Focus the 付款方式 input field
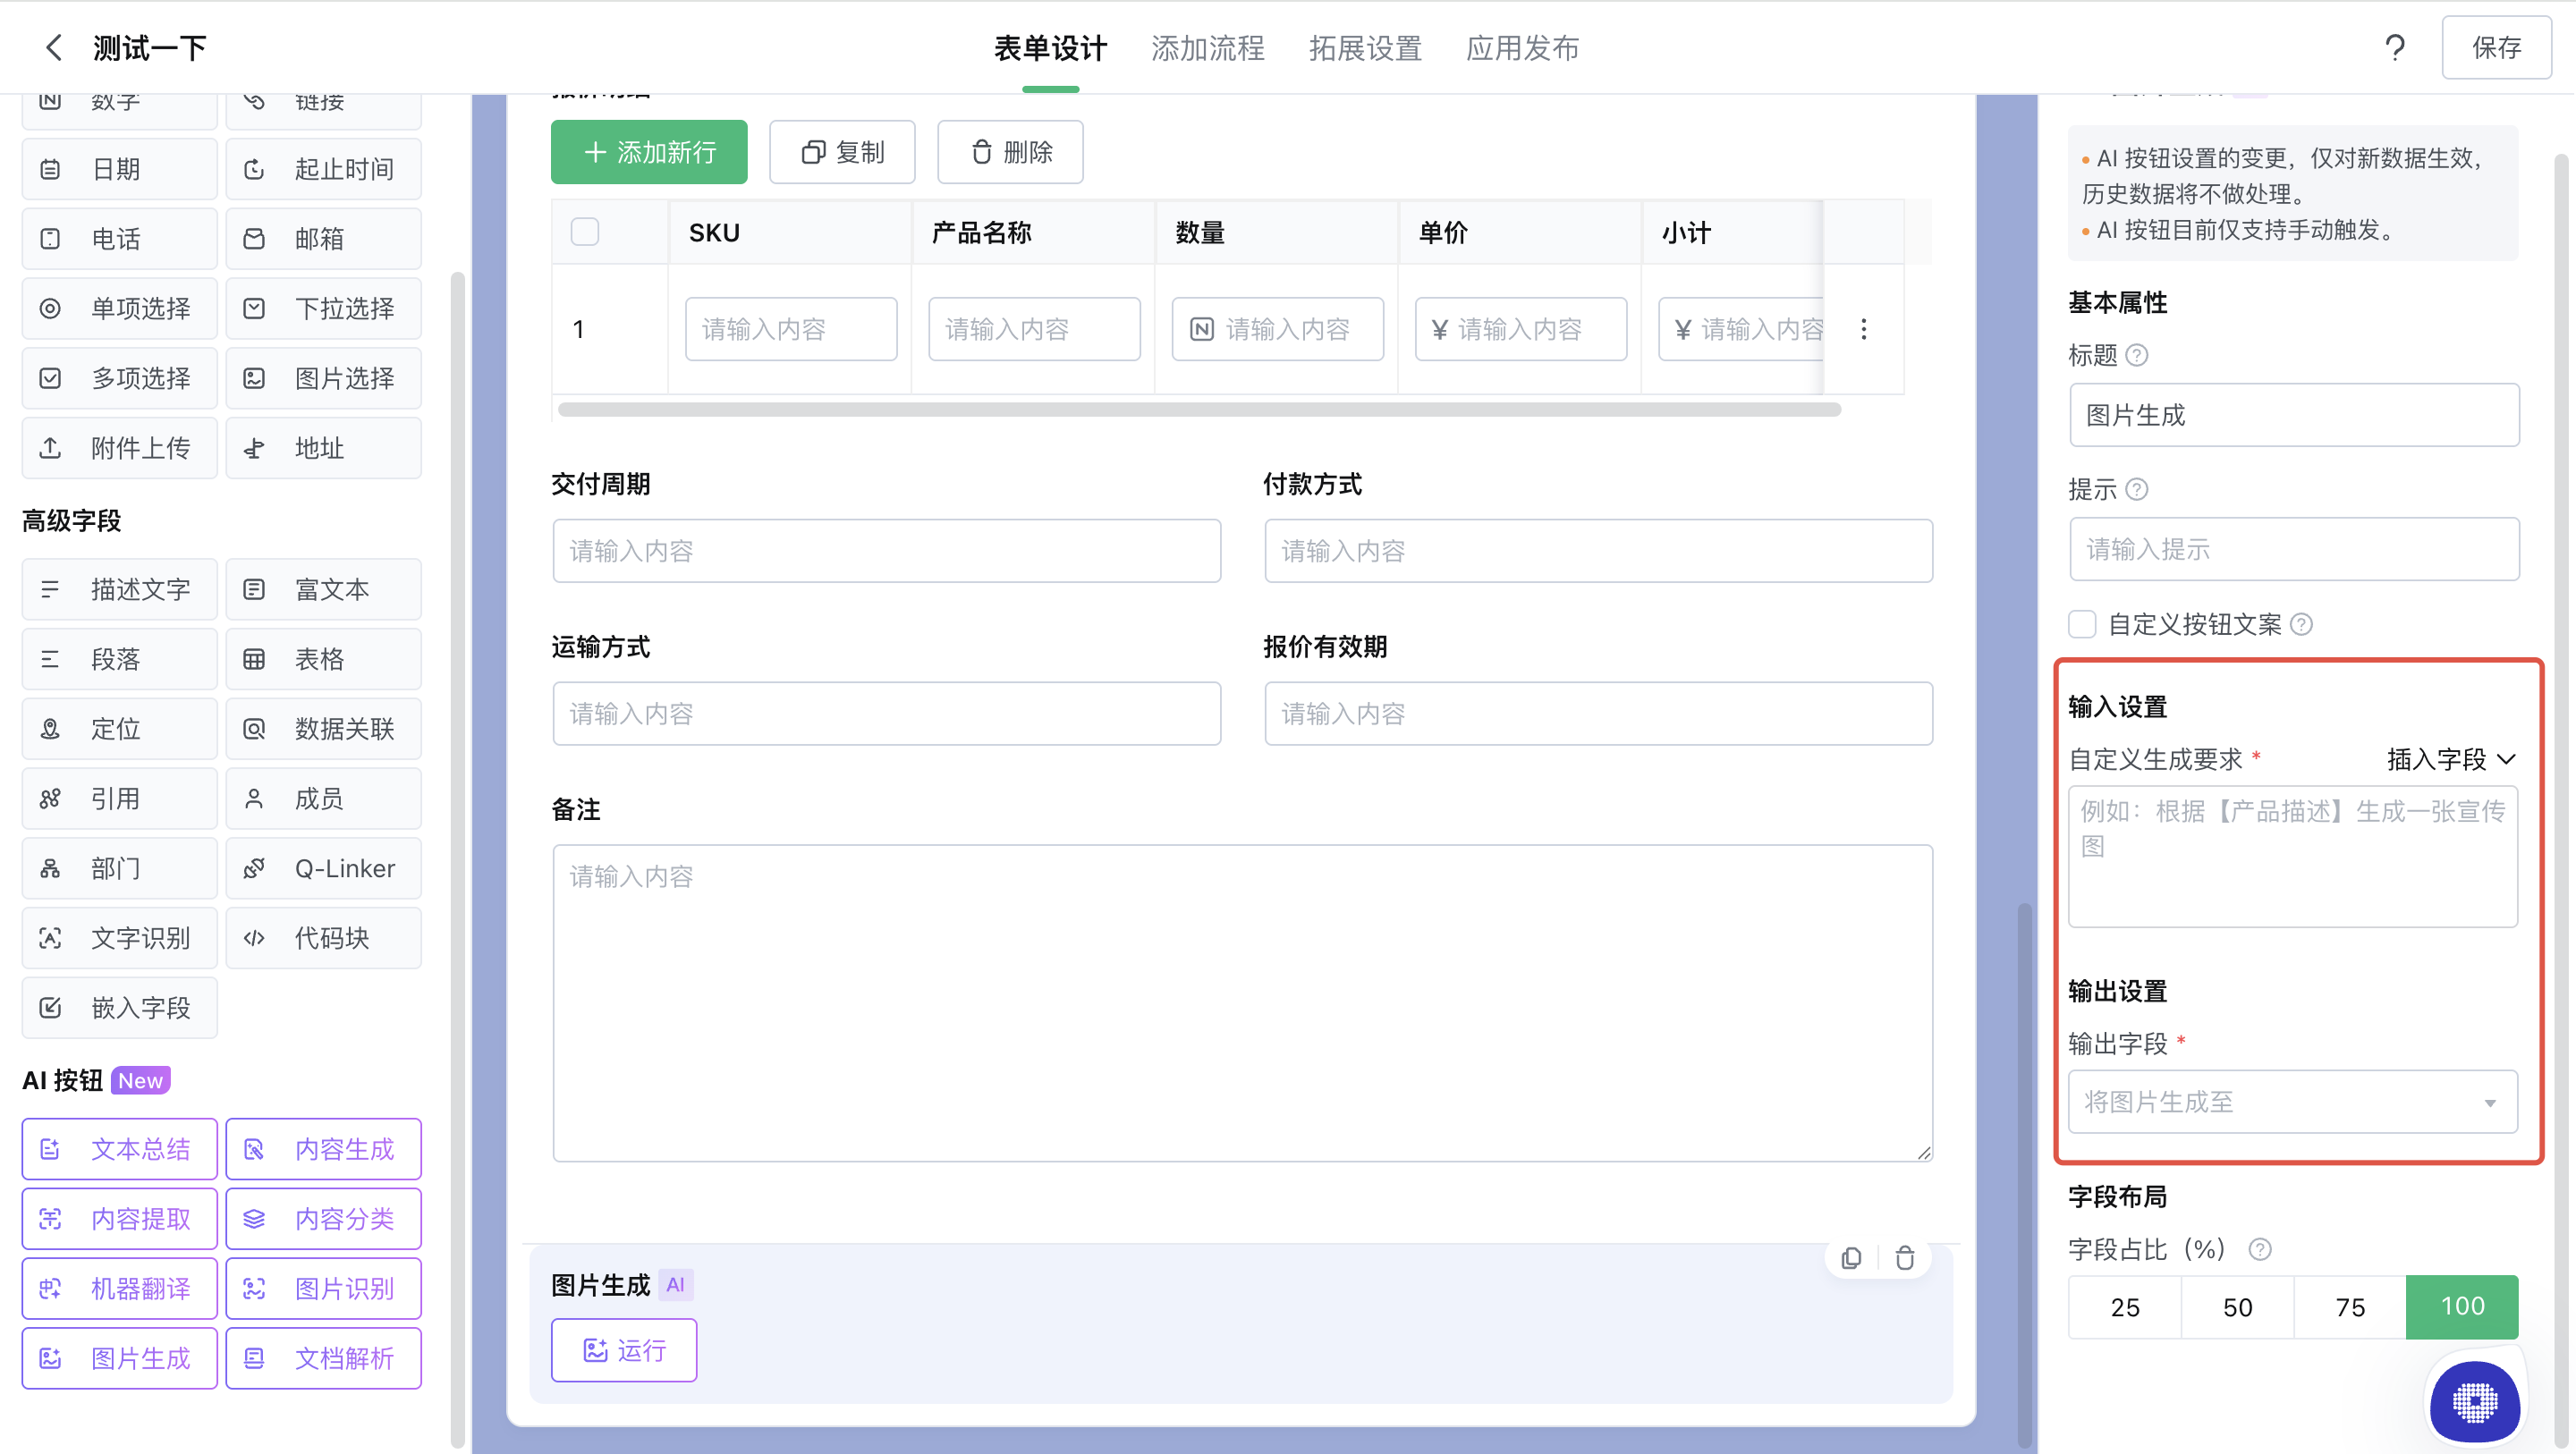 [x=1598, y=551]
